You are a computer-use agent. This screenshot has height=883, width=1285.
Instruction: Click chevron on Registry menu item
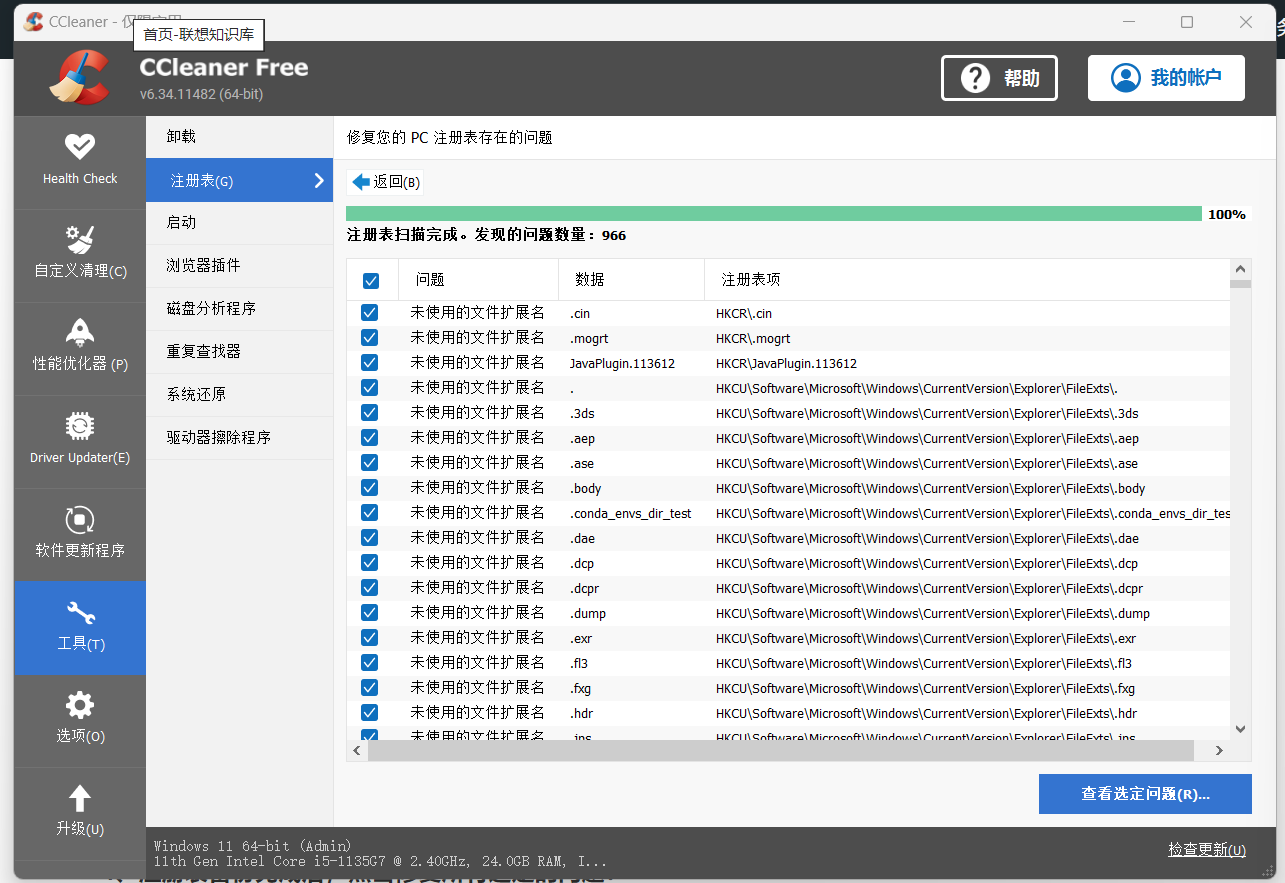(x=319, y=181)
